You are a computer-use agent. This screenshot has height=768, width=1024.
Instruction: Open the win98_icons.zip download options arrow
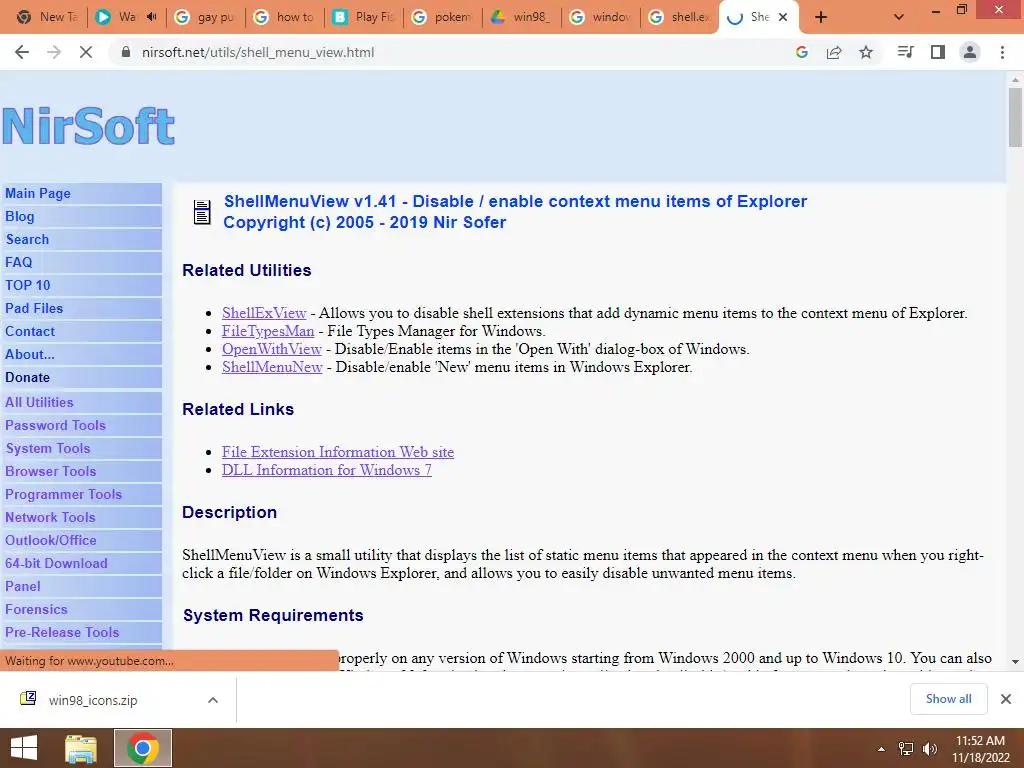pos(213,700)
